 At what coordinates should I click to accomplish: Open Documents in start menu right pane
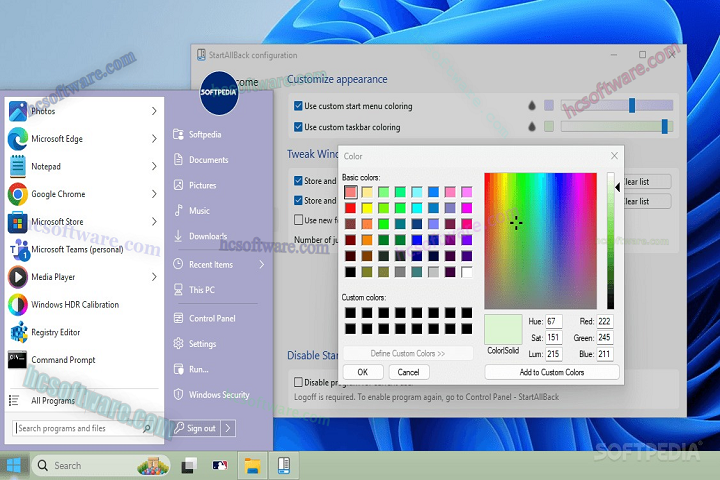201,160
